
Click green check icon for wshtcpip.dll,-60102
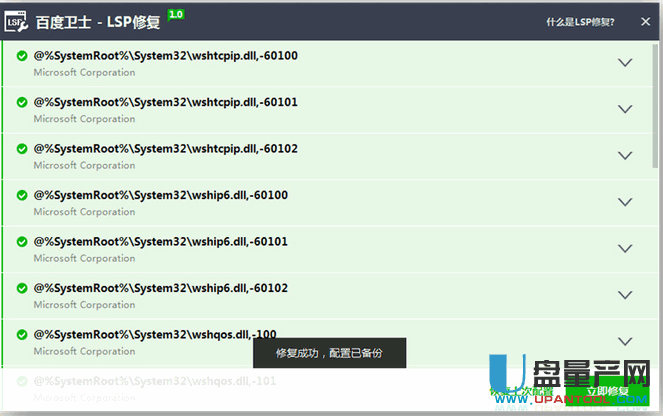point(22,149)
